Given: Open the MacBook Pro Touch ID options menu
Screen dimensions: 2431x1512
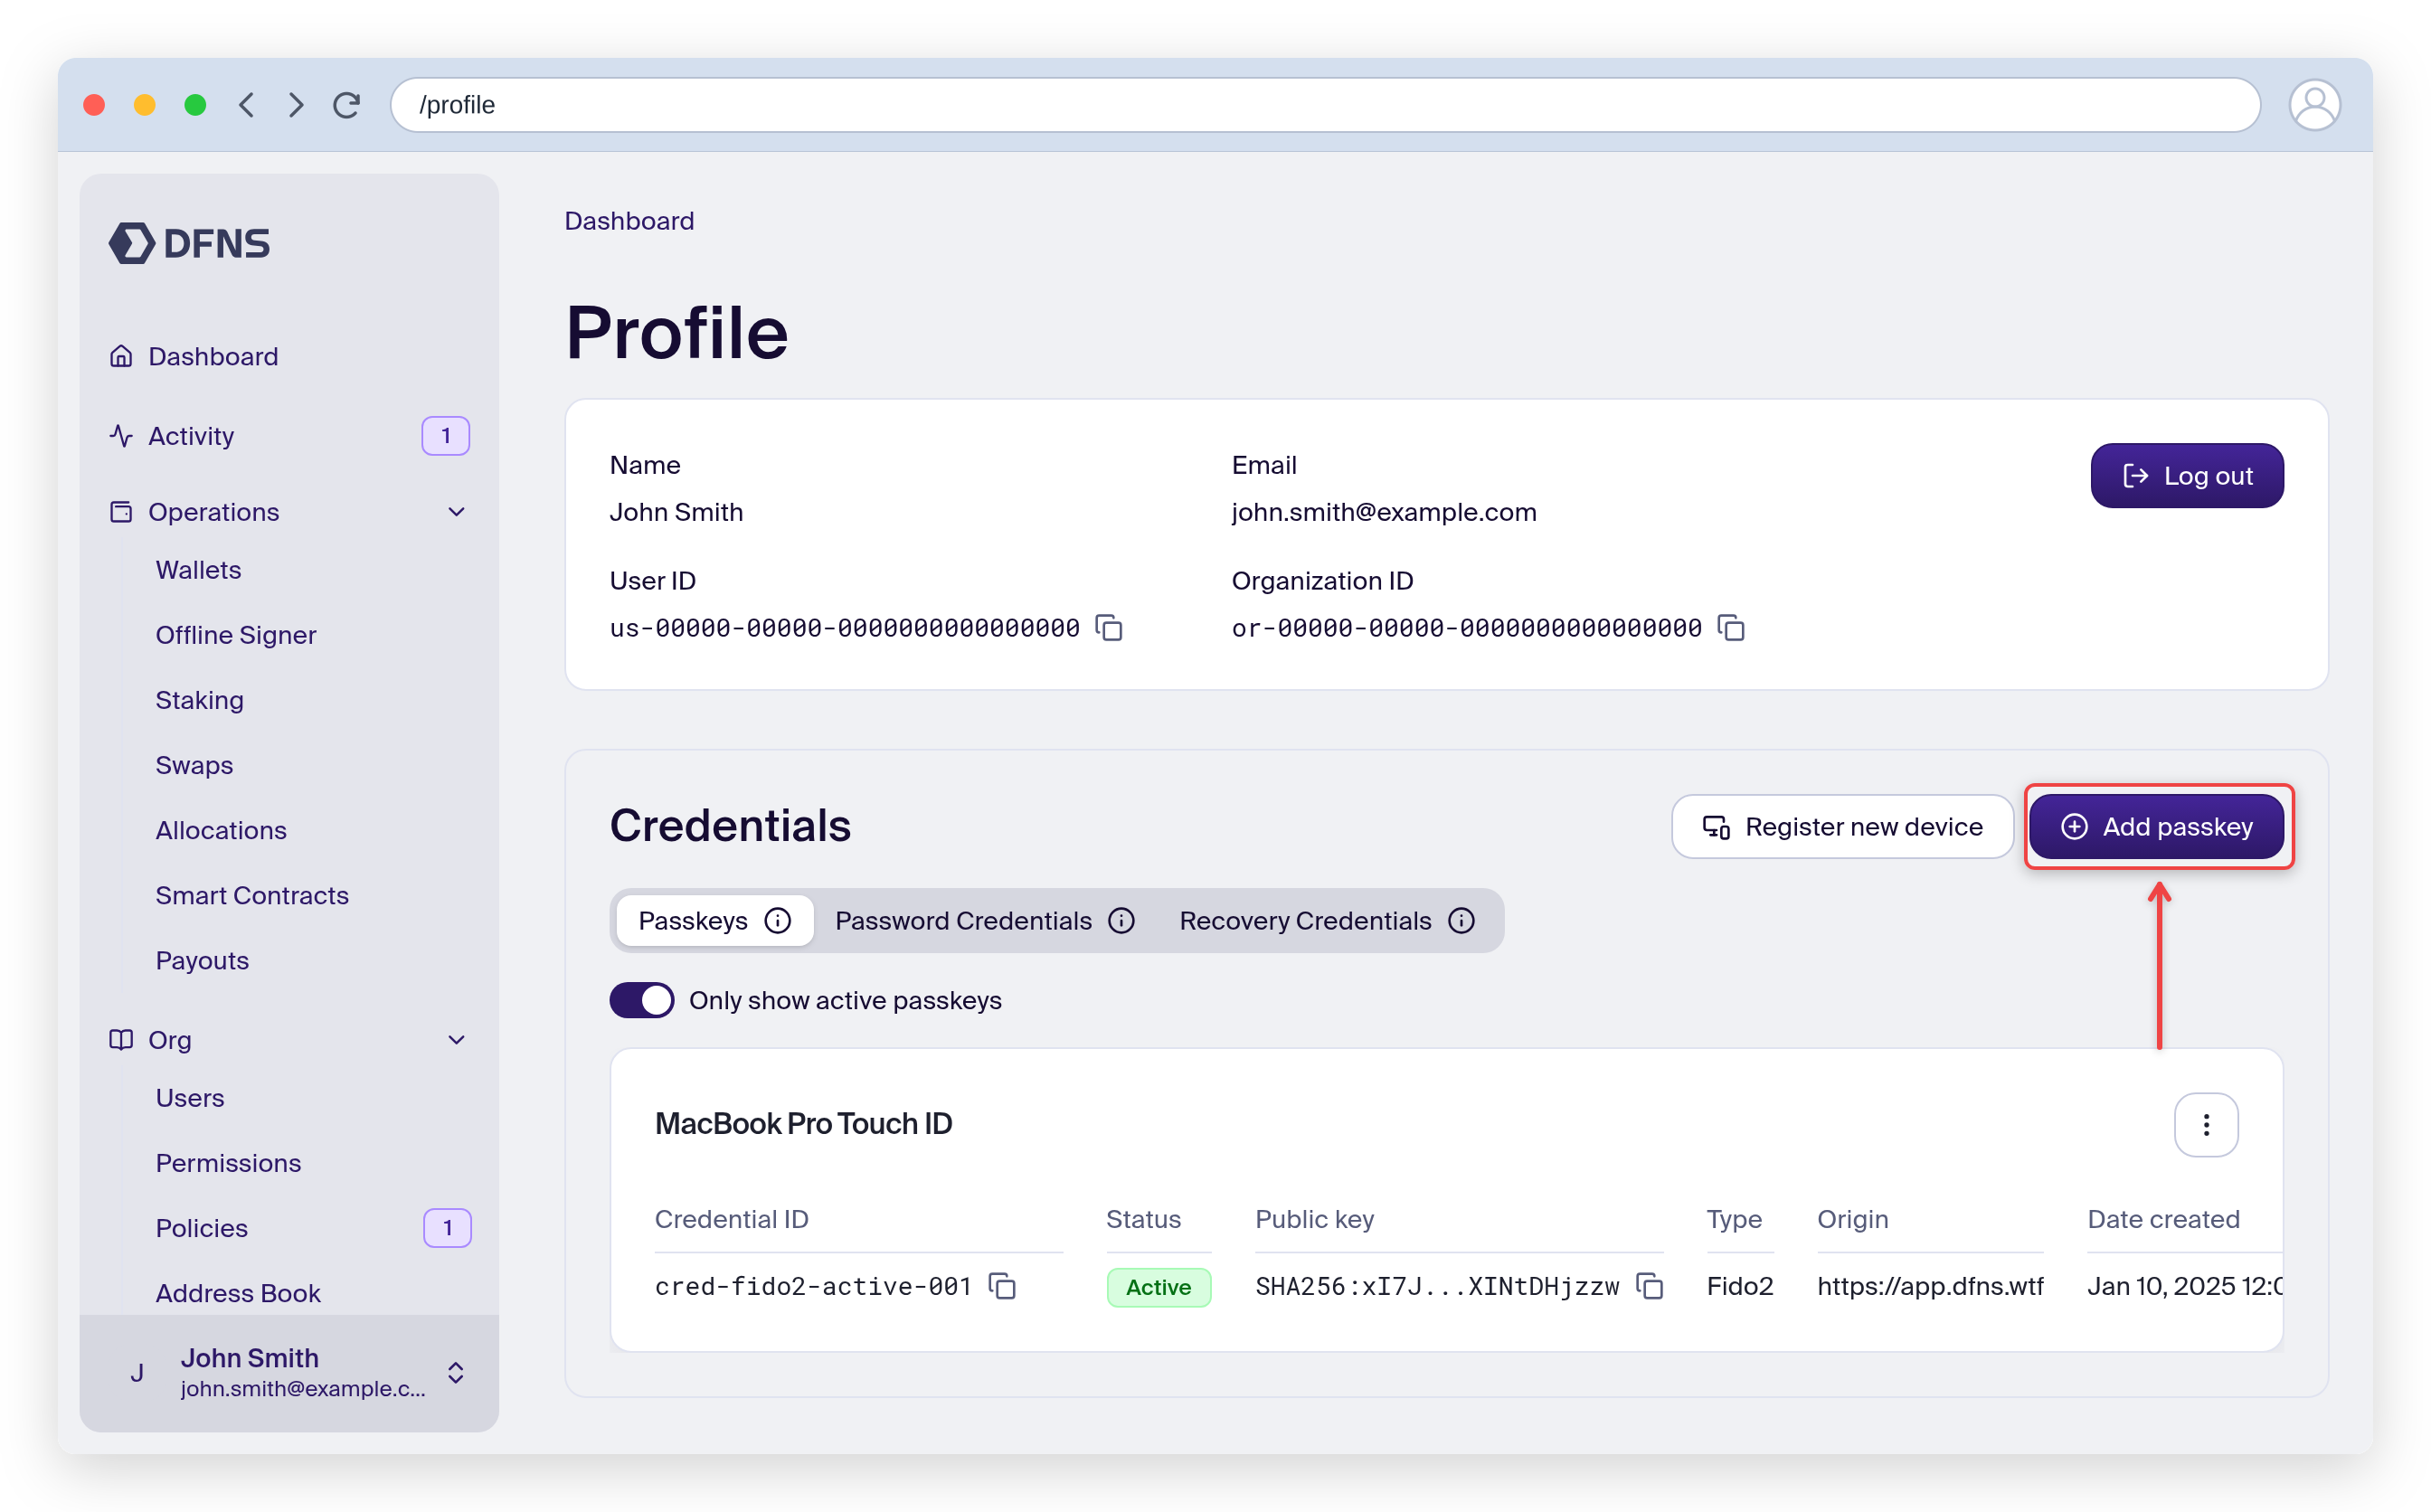Looking at the screenshot, I should [x=2205, y=1125].
